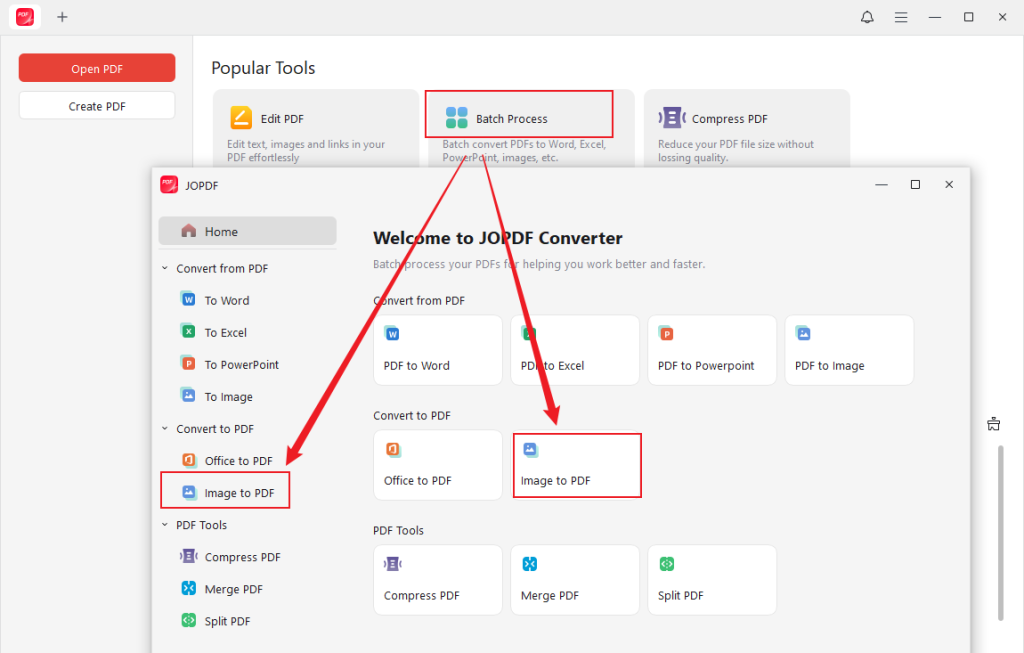Viewport: 1024px width, 653px height.
Task: Collapse the Convert to PDF section
Action: (164, 428)
